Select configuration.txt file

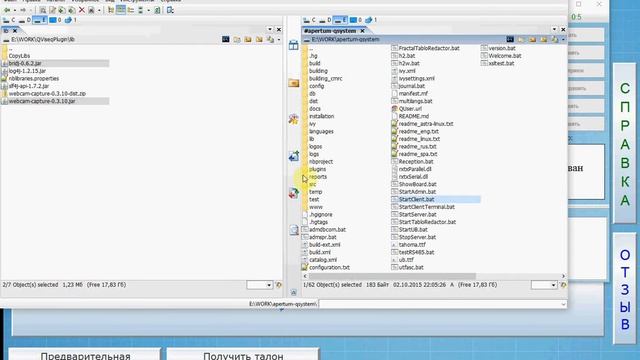329,267
